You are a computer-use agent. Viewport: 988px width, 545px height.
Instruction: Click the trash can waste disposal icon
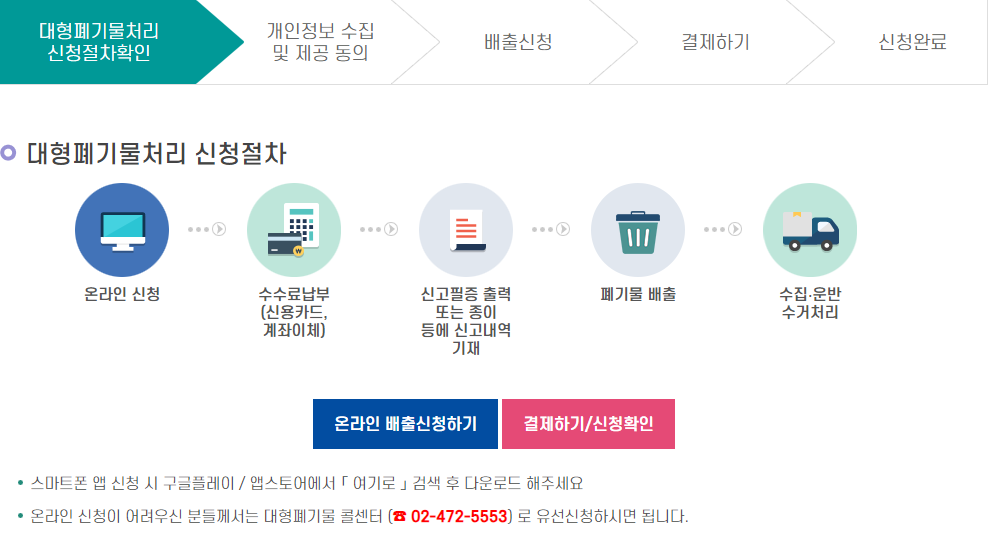[x=638, y=230]
